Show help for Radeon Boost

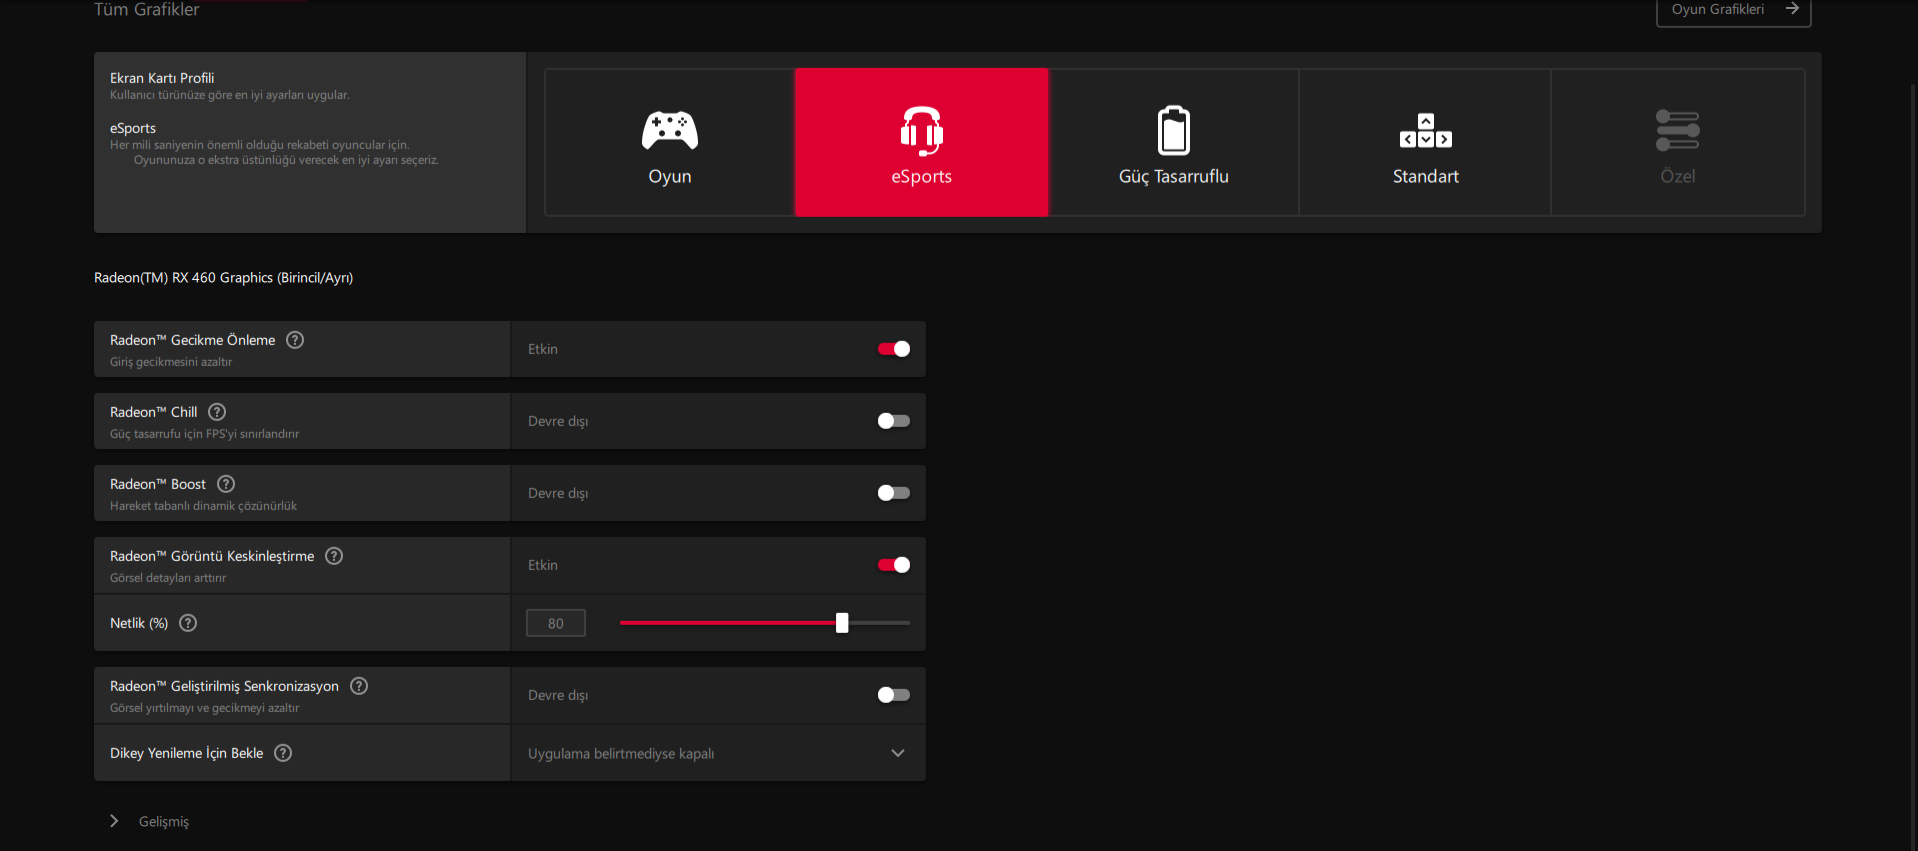tap(226, 484)
